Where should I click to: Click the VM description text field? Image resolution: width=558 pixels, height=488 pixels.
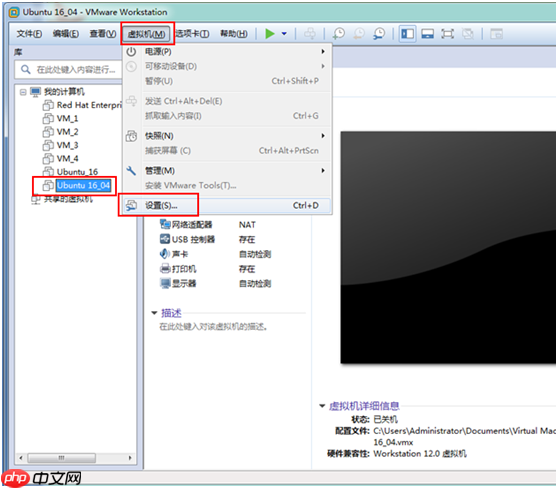[x=213, y=327]
